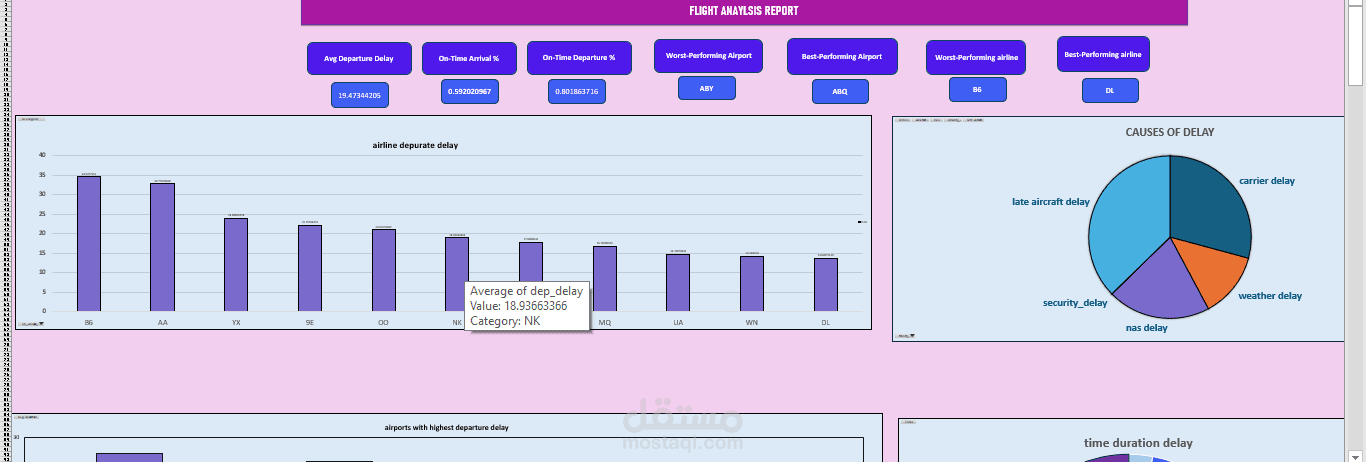The height and width of the screenshot is (462, 1366).
Task: Click the 'nas delay' data label
Action: [1146, 328]
